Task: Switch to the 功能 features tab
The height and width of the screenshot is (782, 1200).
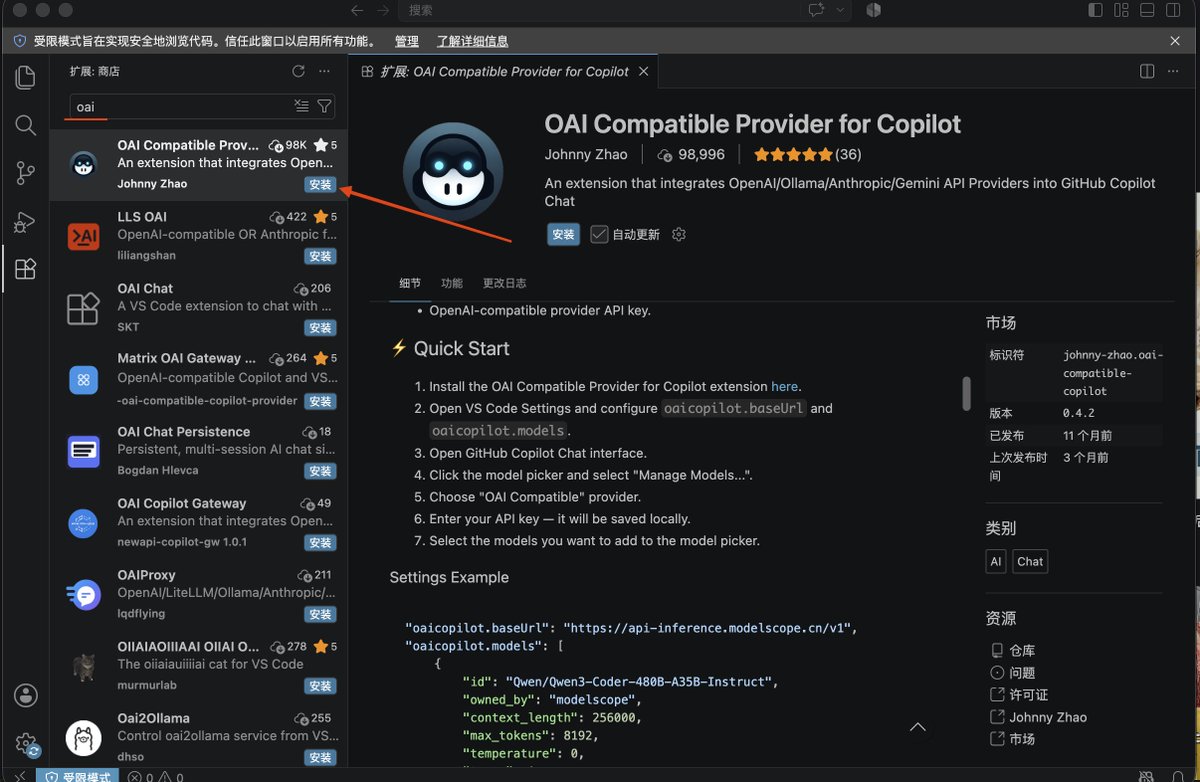Action: (452, 283)
